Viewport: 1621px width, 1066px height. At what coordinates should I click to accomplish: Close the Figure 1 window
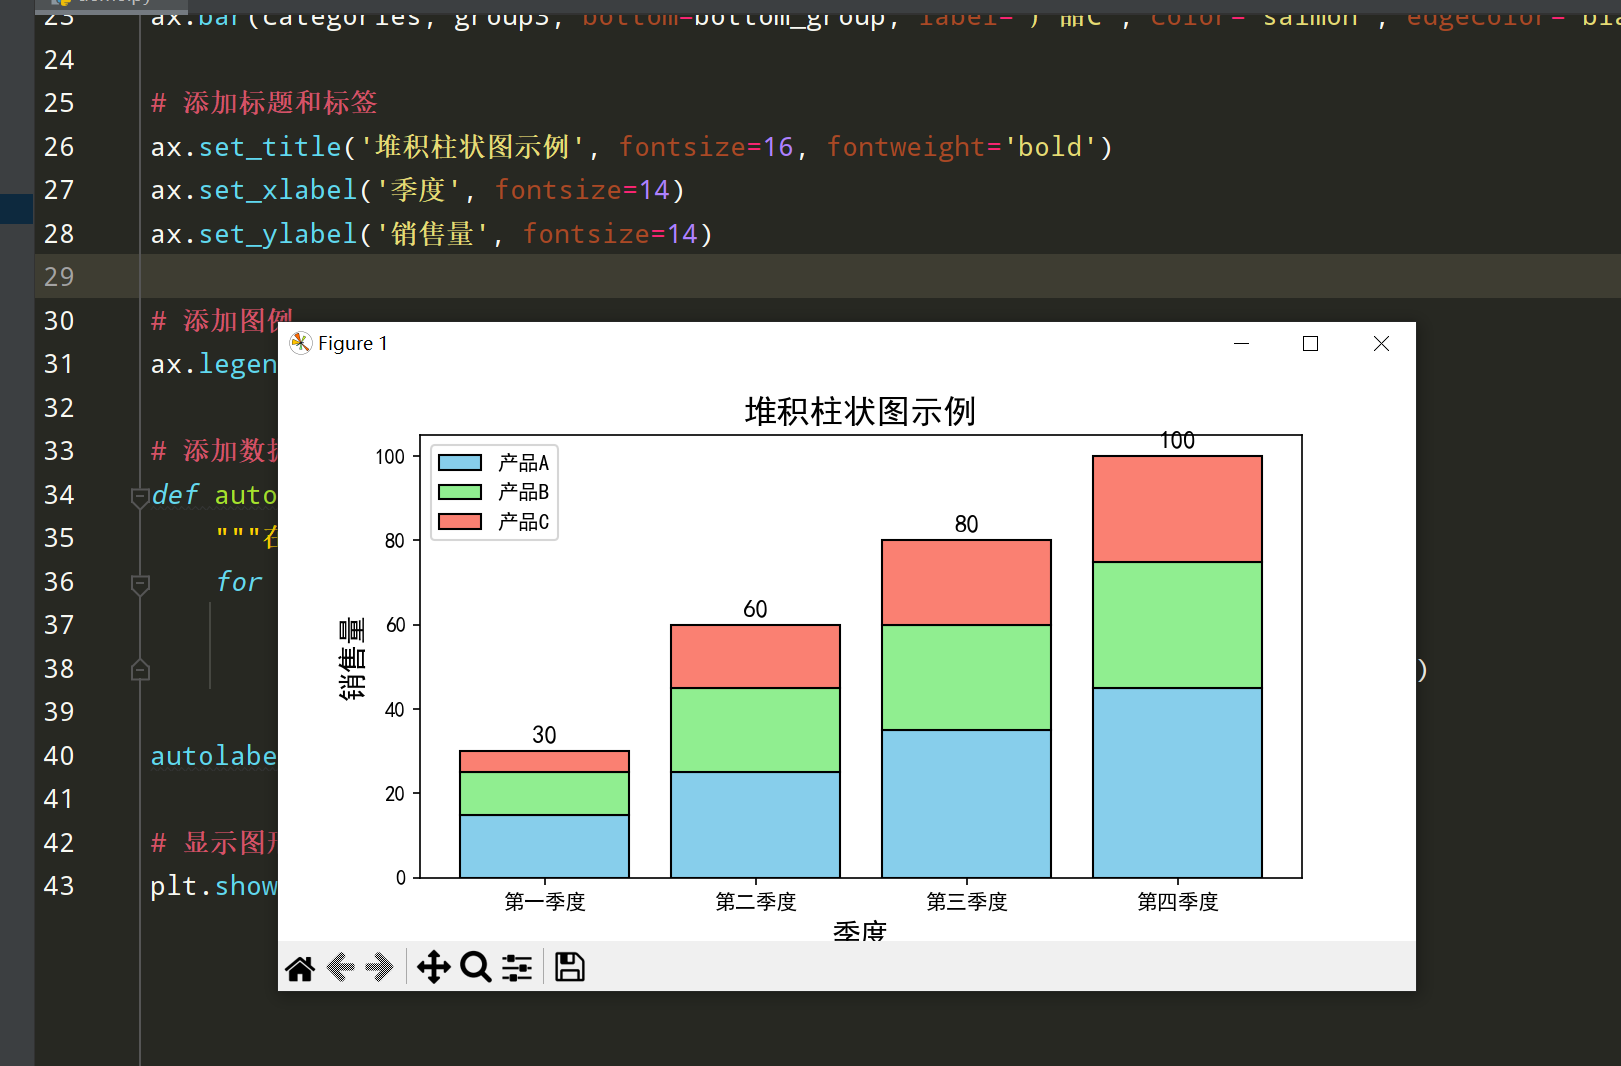1381,343
